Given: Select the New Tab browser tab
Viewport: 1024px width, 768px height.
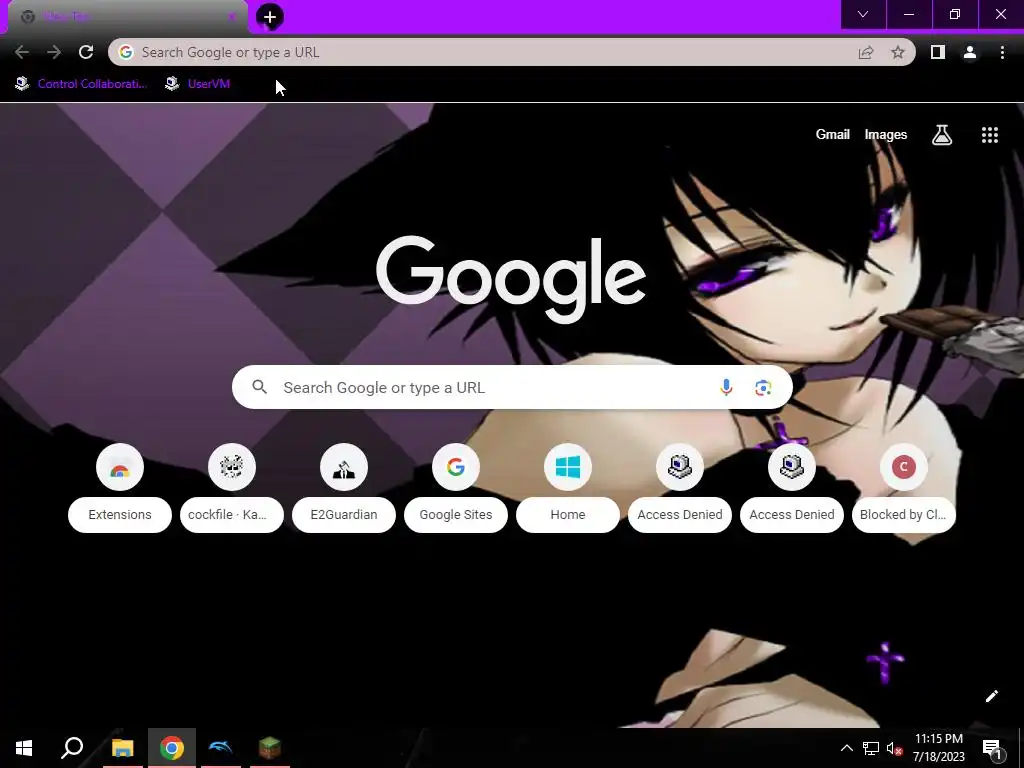Looking at the screenshot, I should point(127,17).
